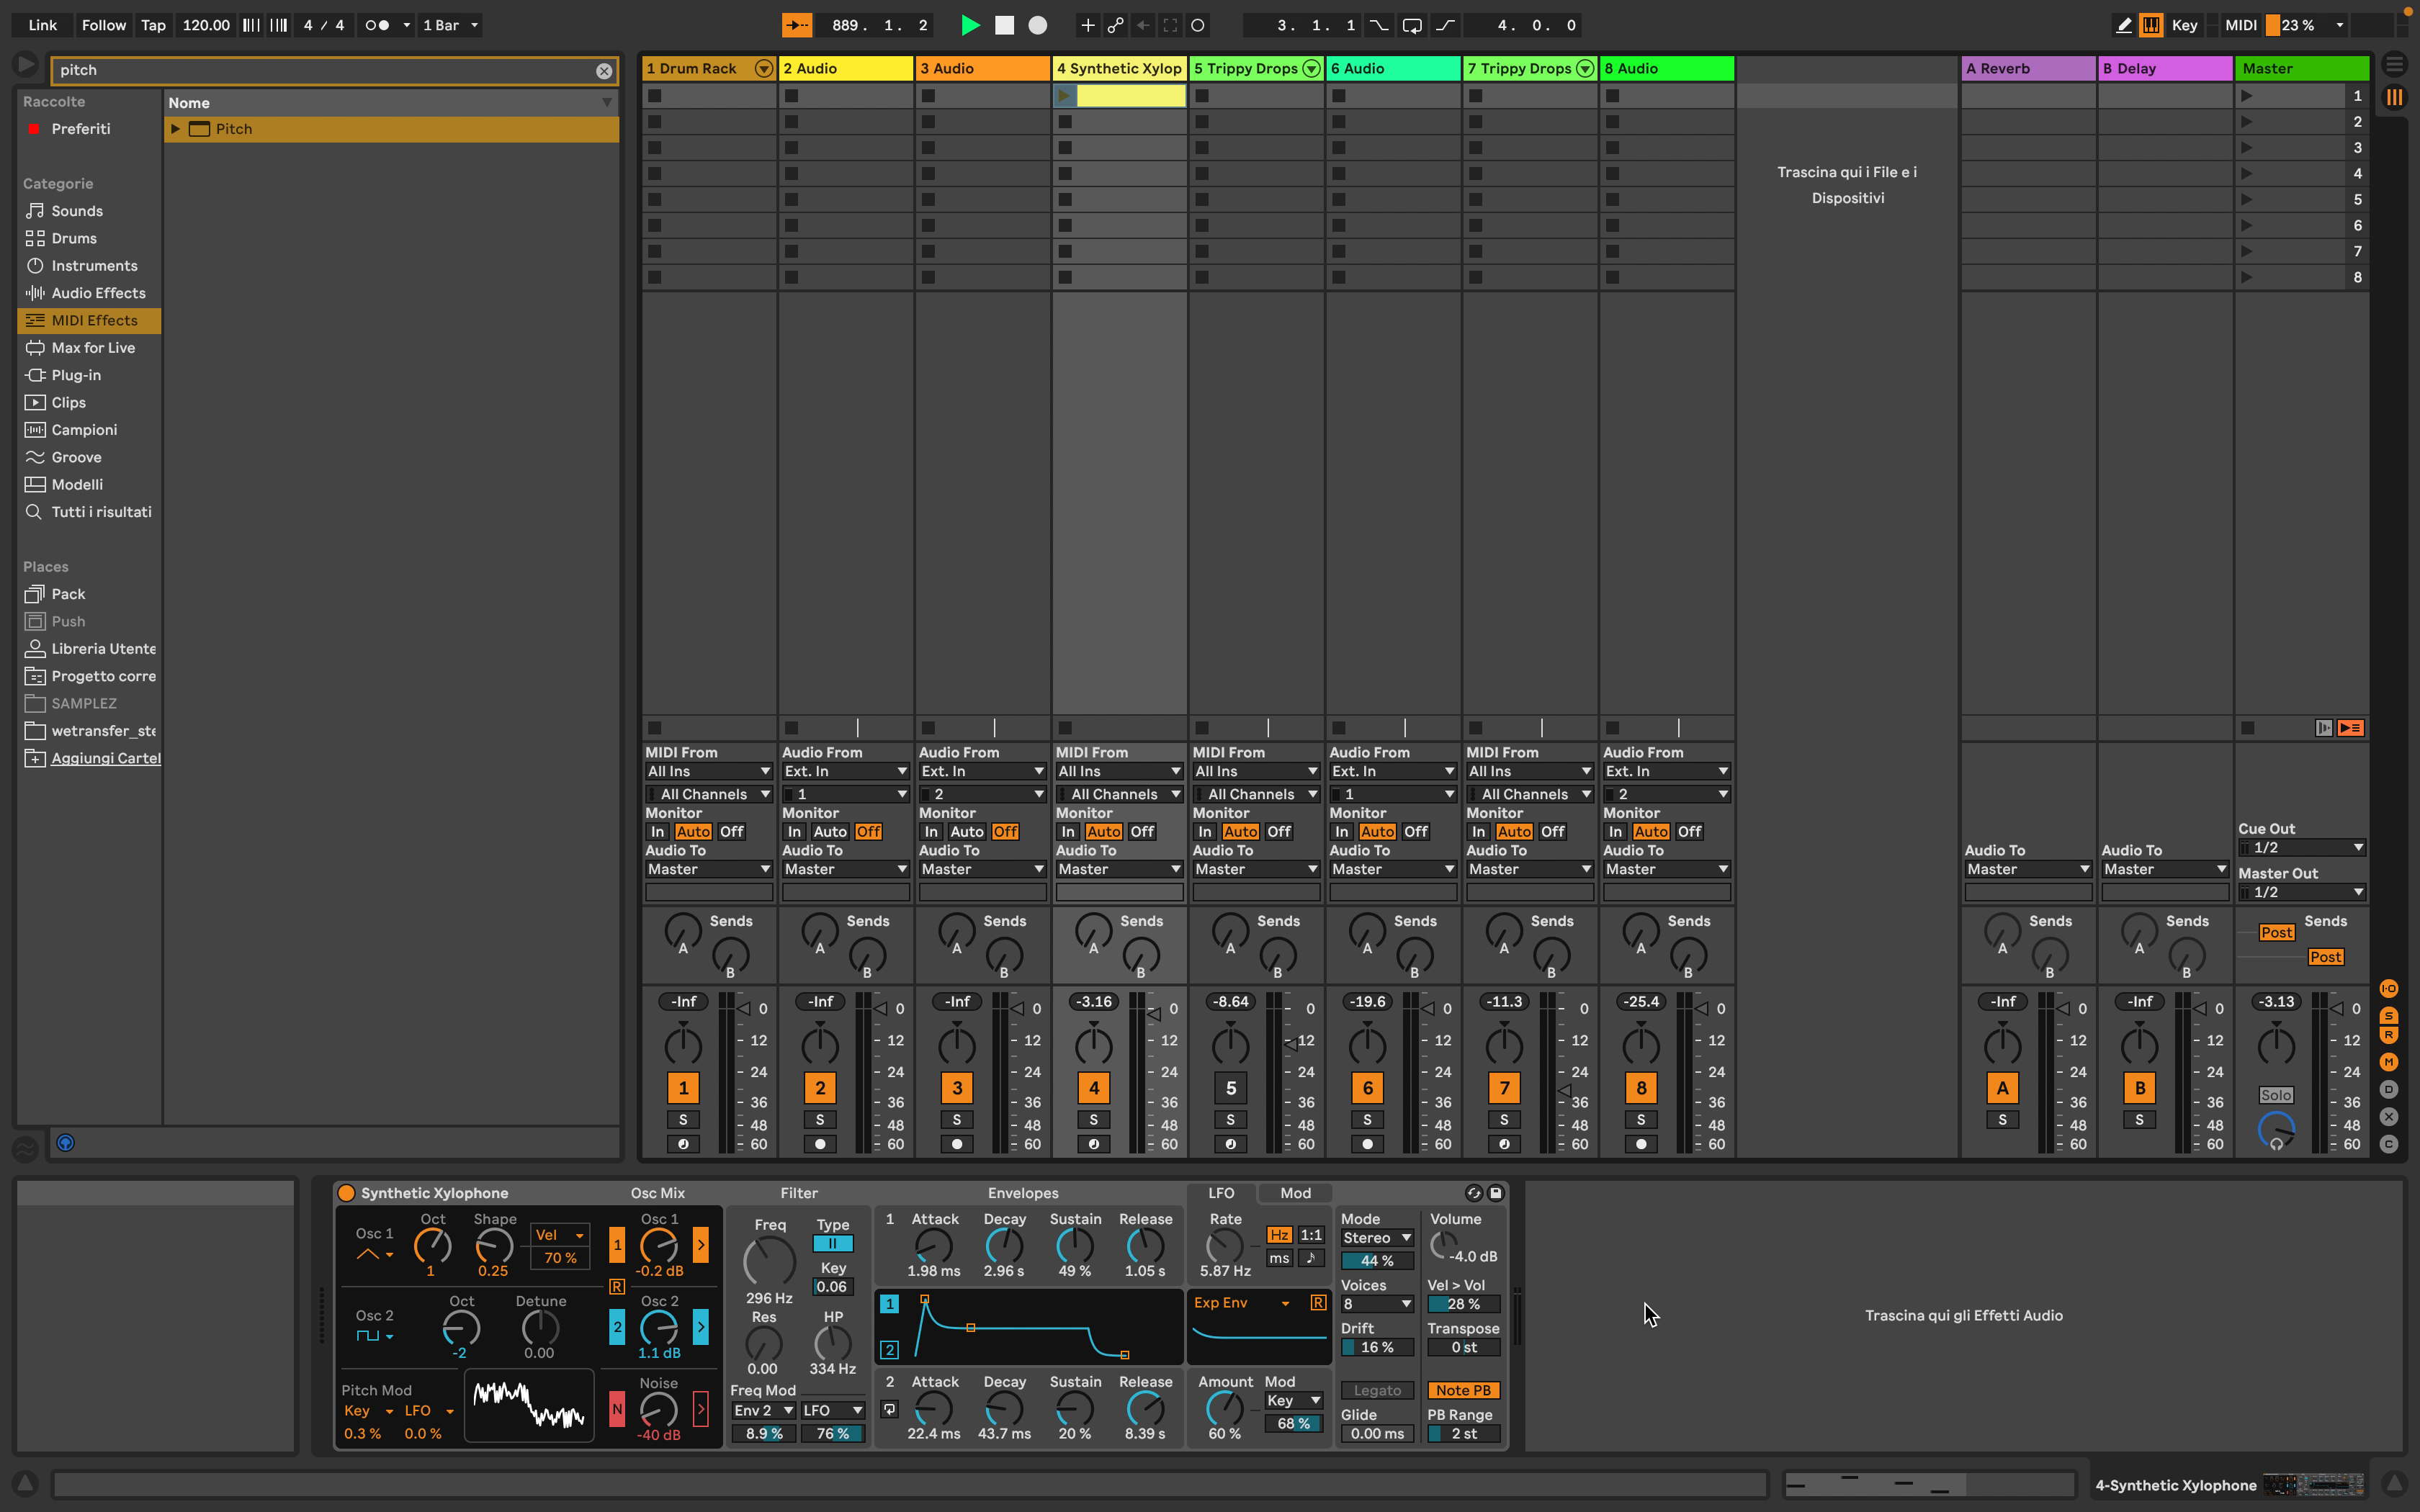Click track 4 volume fader value
Image resolution: width=2420 pixels, height=1512 pixels.
(x=1093, y=1001)
